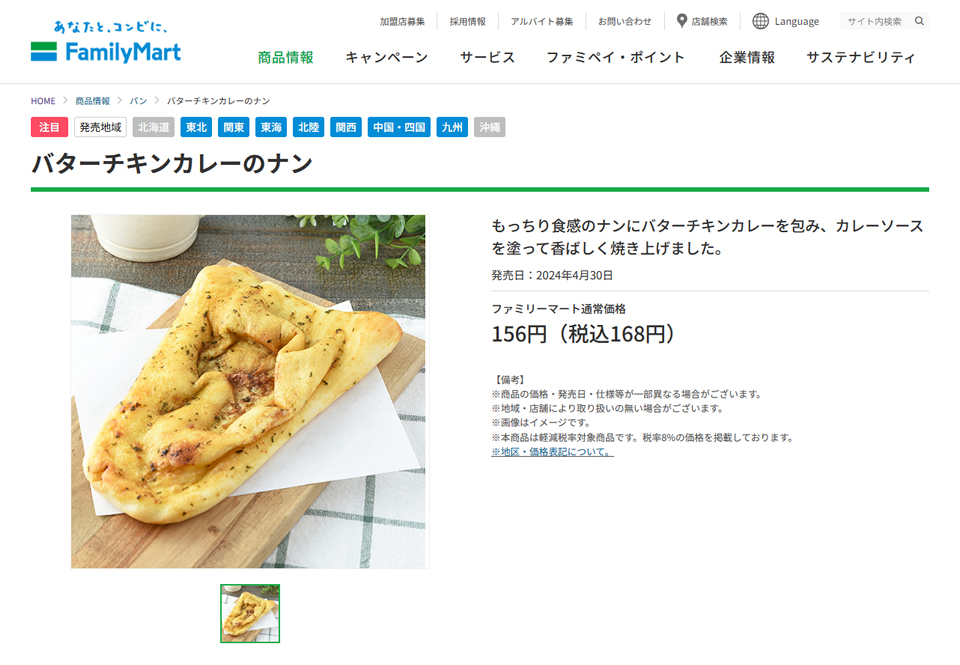Screen dimensions: 960x665
Task: Open the サステナビリティ menu
Action: pos(861,58)
